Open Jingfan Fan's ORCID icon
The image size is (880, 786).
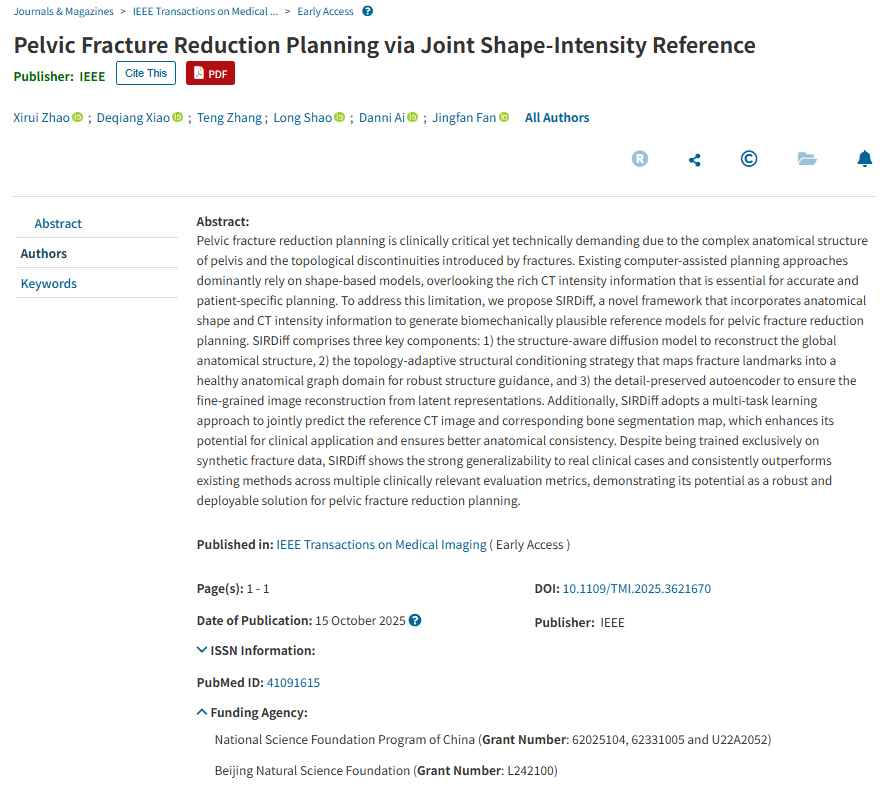(x=504, y=118)
